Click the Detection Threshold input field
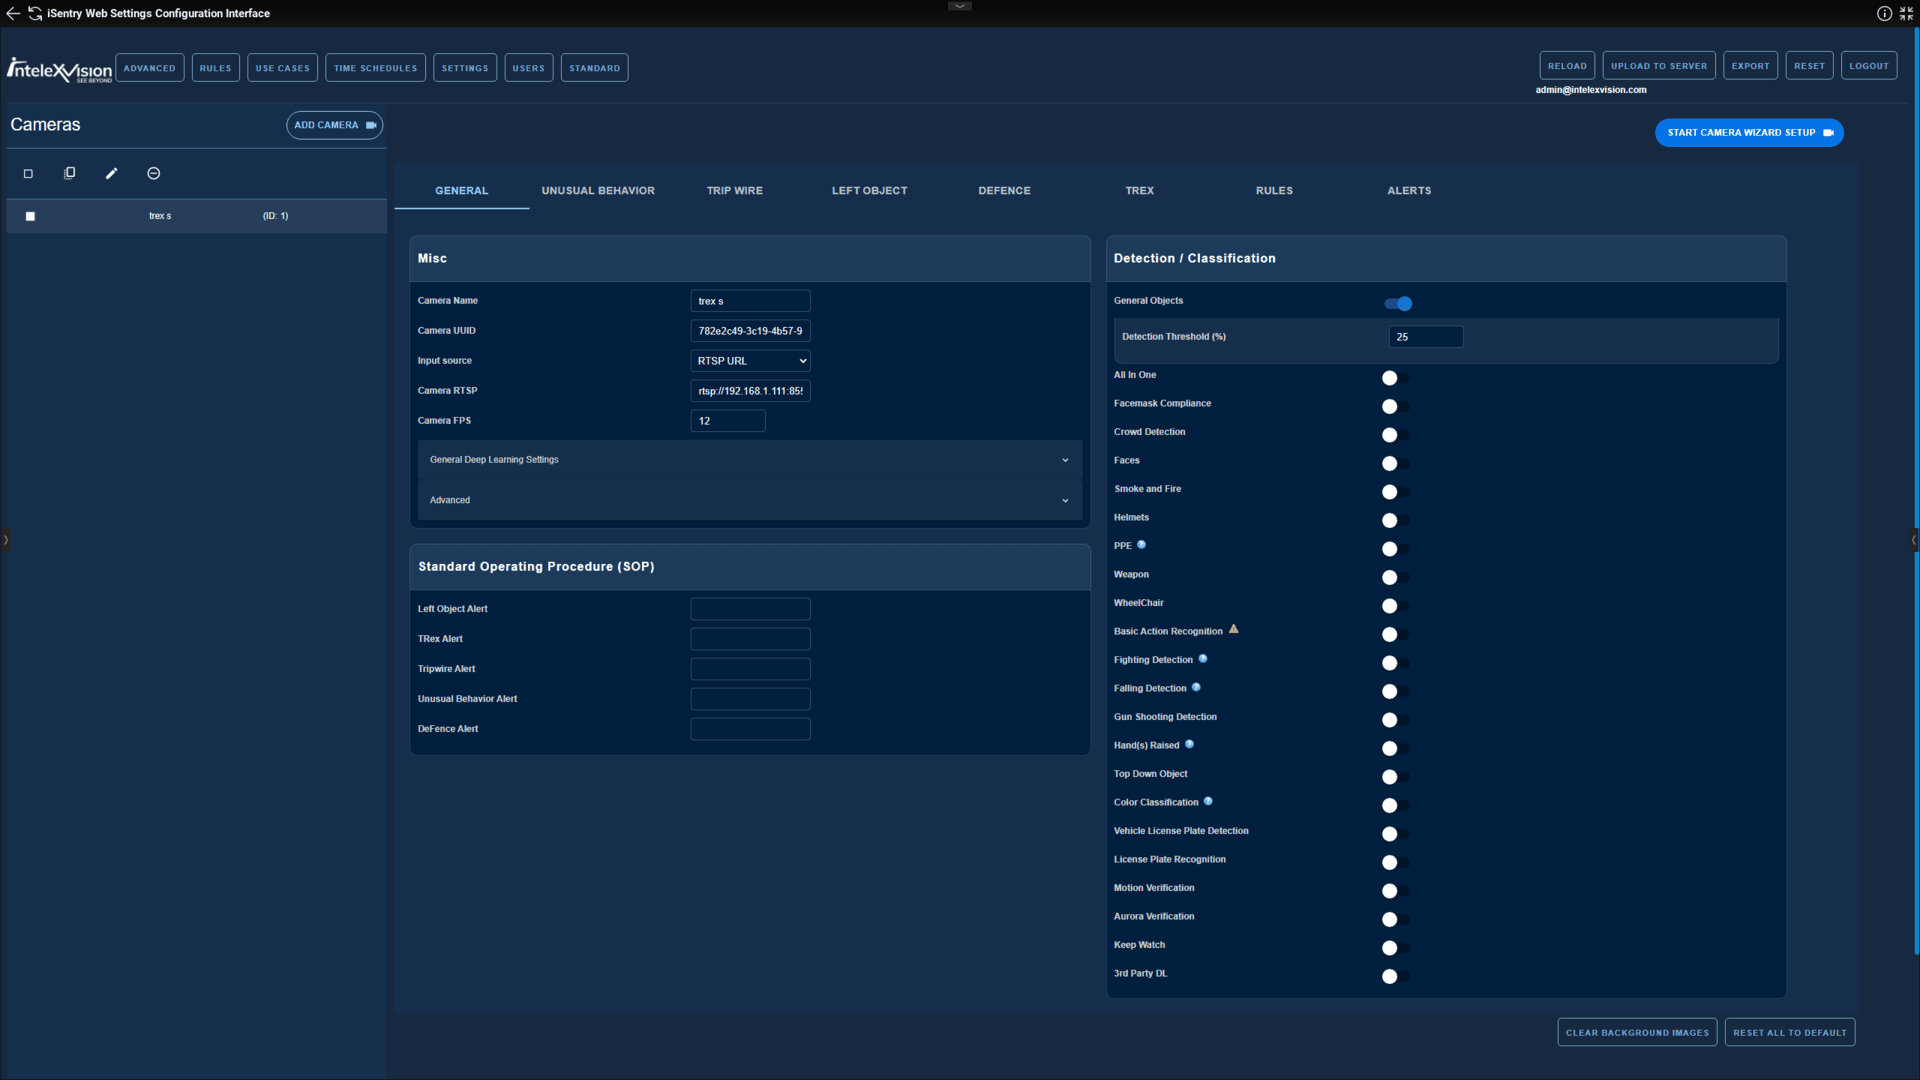1920x1080 pixels. (1425, 337)
